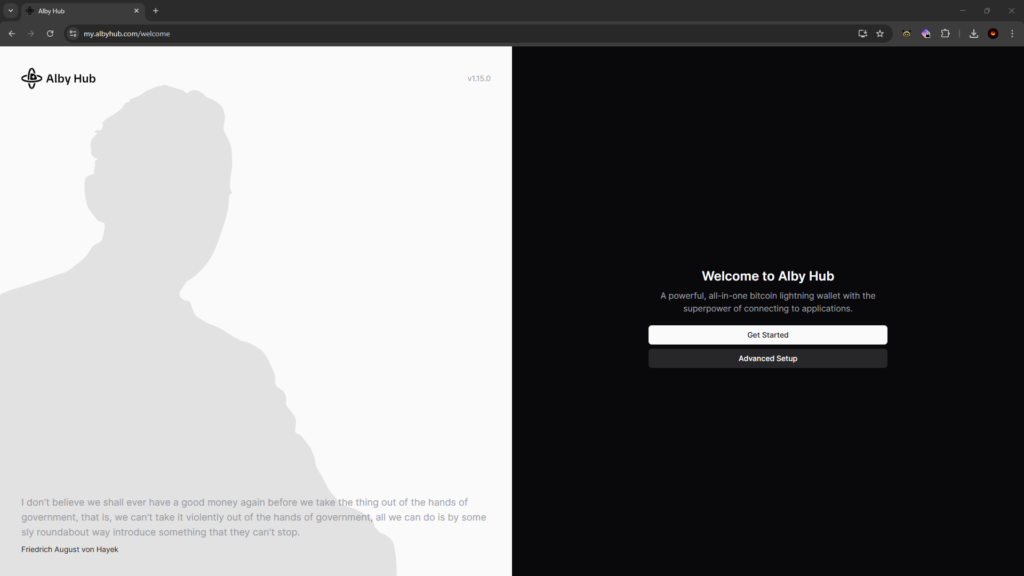Open the Advanced Setup option
Screen dimensions: 1024x576
767,358
